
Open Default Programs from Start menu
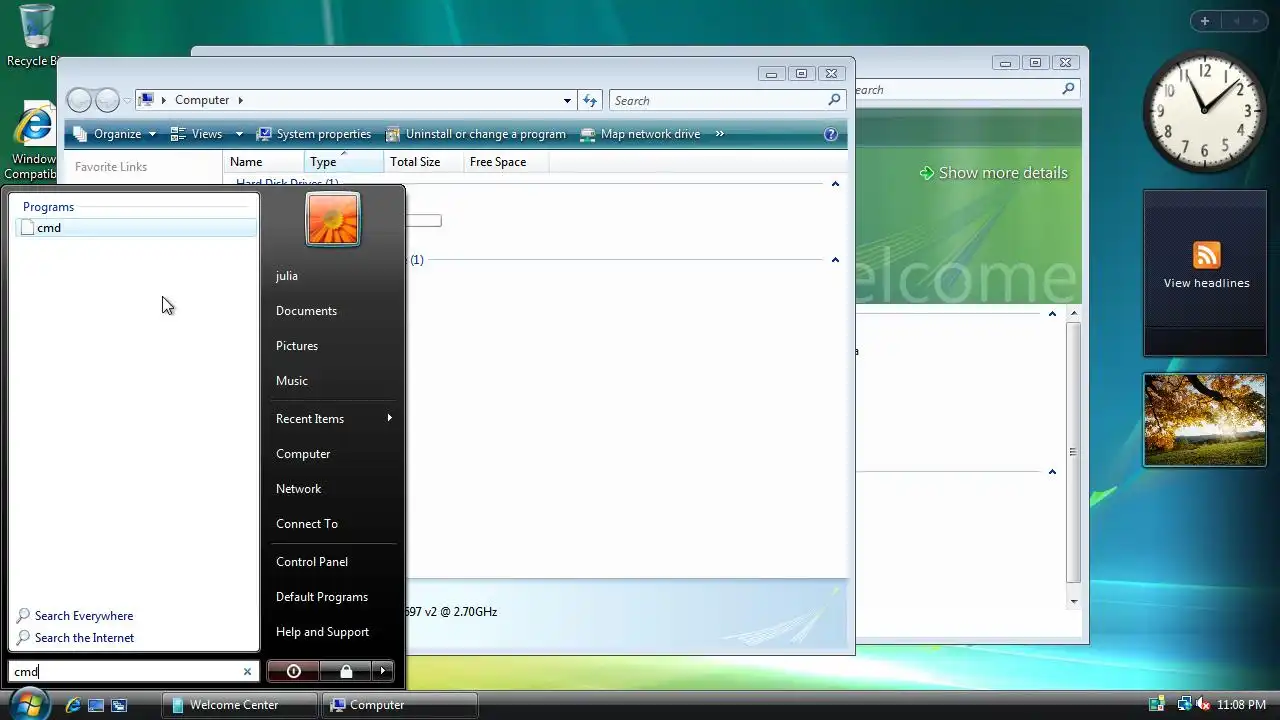click(322, 597)
